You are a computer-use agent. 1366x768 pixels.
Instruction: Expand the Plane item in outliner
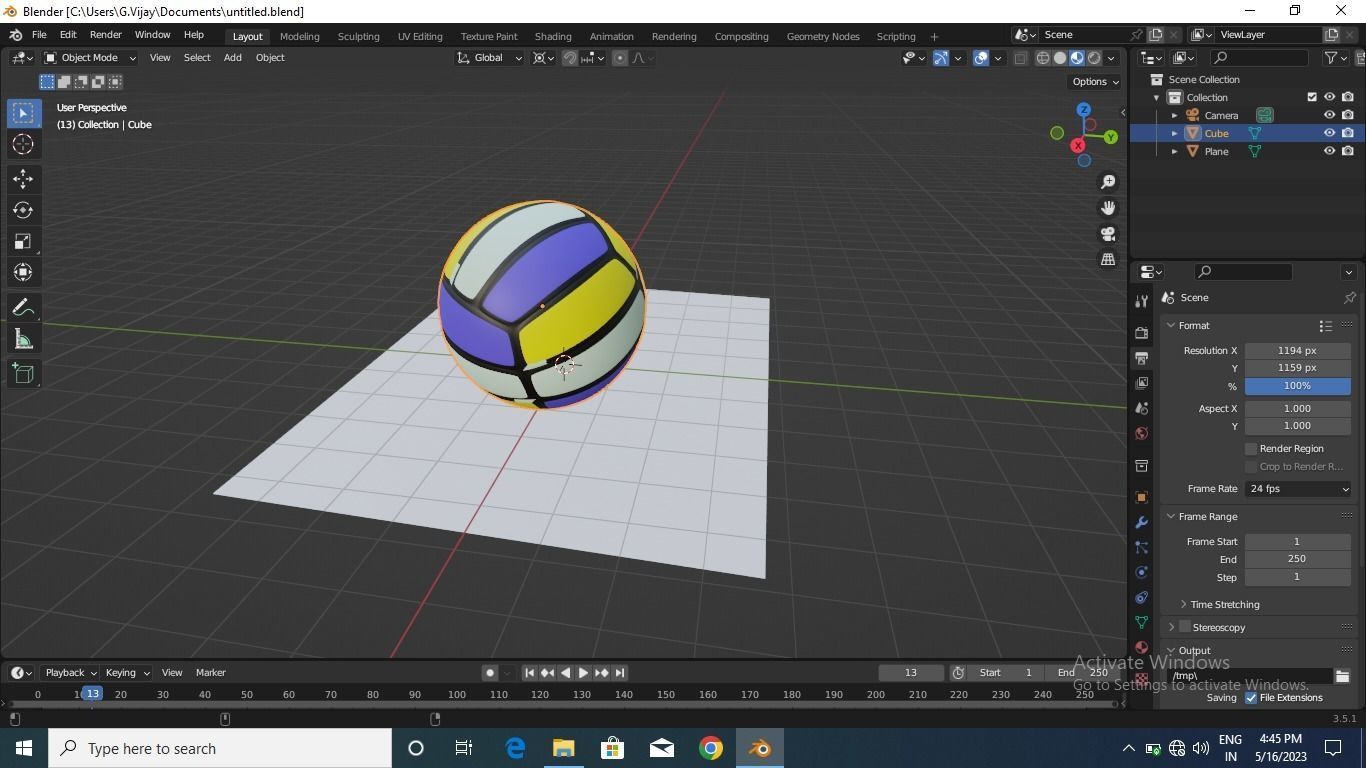1175,151
